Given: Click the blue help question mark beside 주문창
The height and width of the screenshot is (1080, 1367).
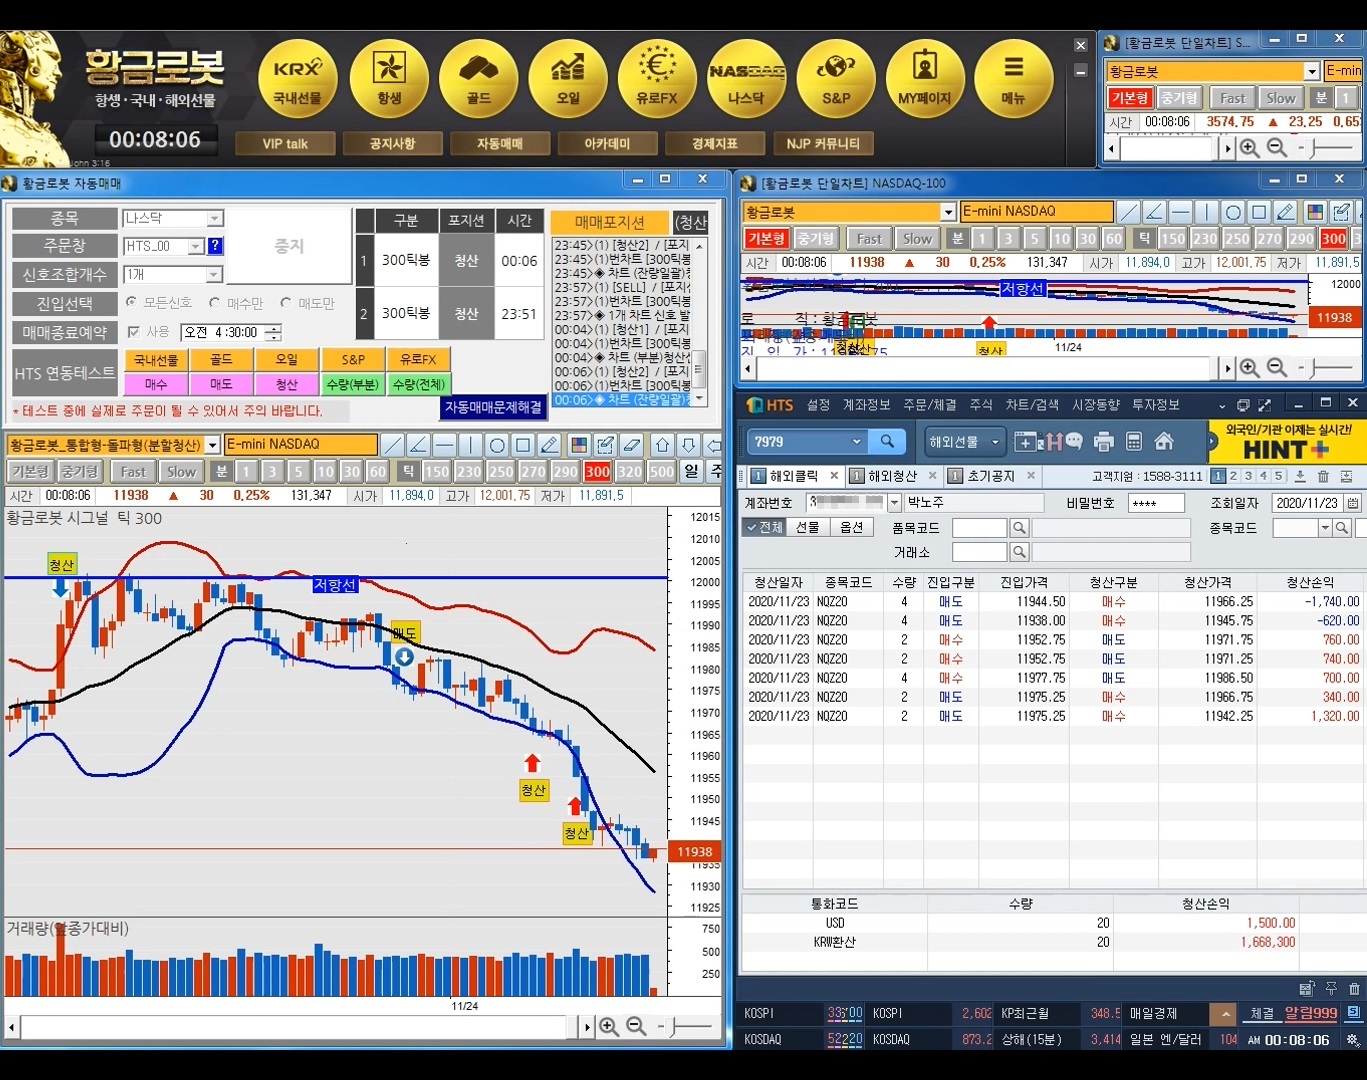Looking at the screenshot, I should [215, 246].
